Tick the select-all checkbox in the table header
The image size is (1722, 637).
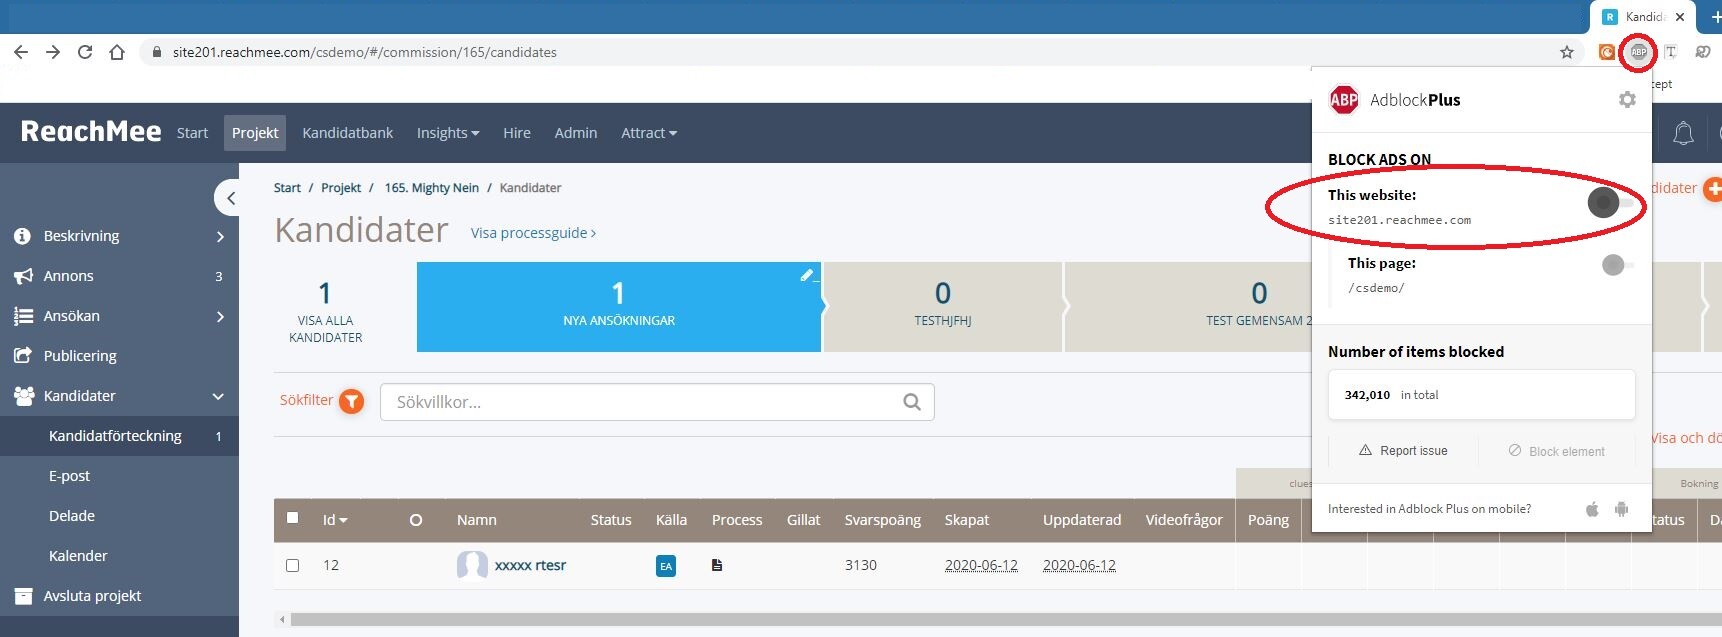click(x=292, y=518)
